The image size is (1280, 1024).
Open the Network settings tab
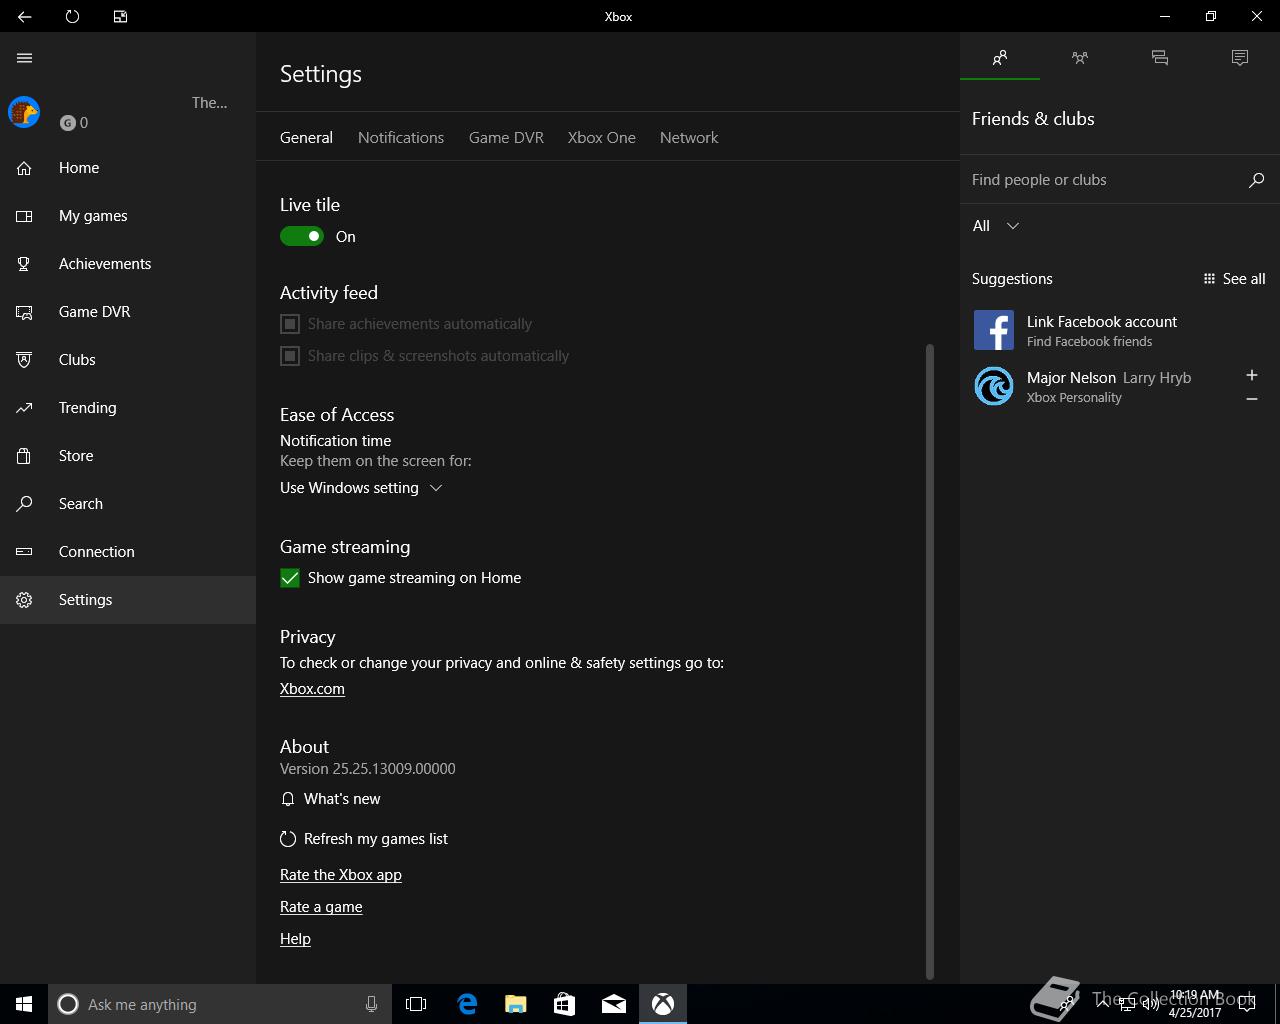pyautogui.click(x=689, y=138)
